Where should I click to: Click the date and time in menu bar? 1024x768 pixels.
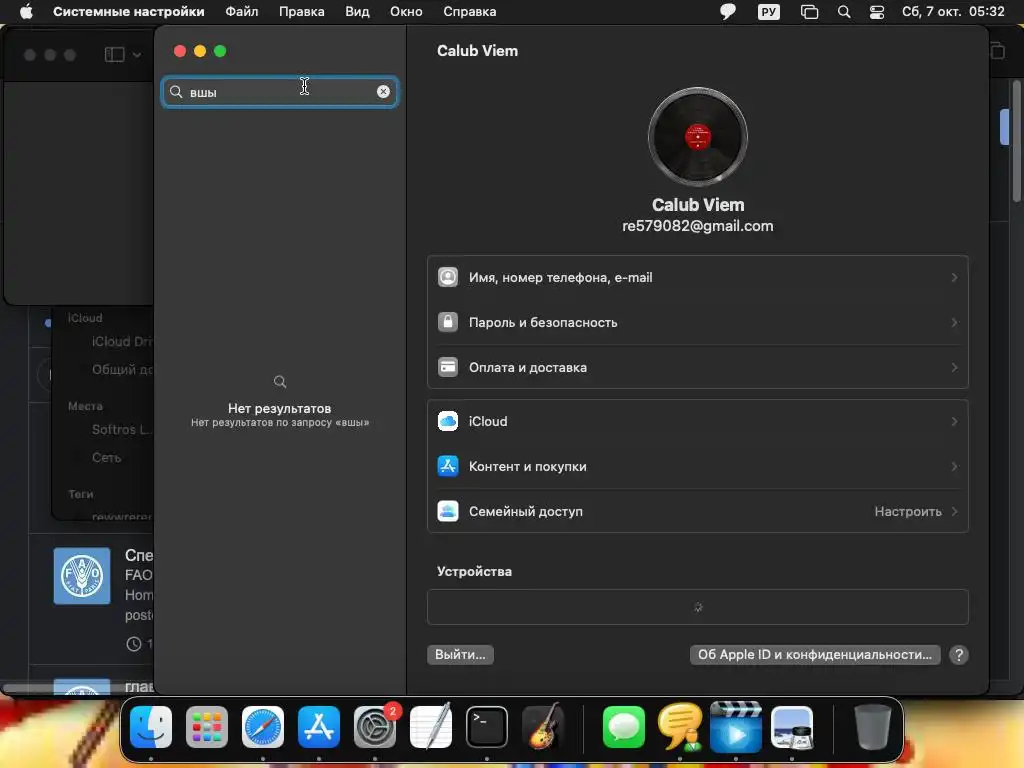tap(953, 12)
